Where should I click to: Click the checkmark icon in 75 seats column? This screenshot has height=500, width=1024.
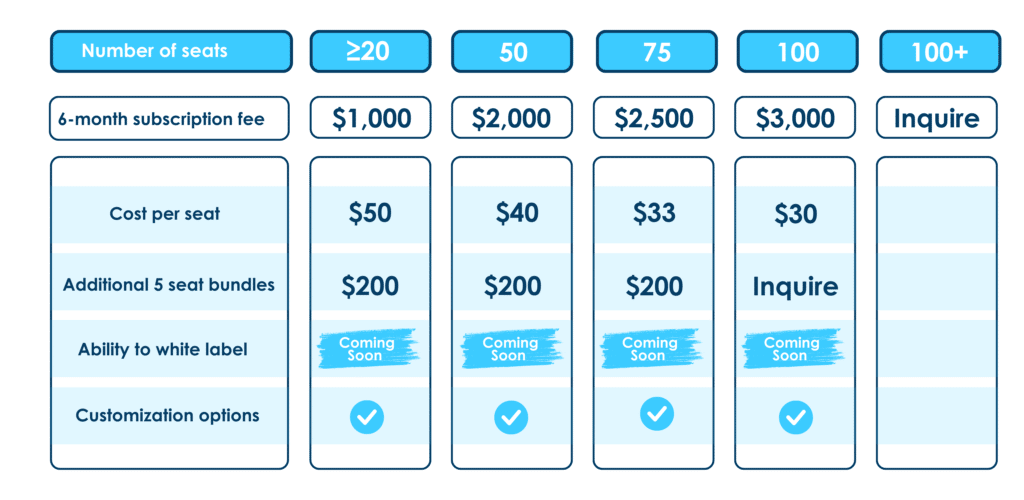656,414
